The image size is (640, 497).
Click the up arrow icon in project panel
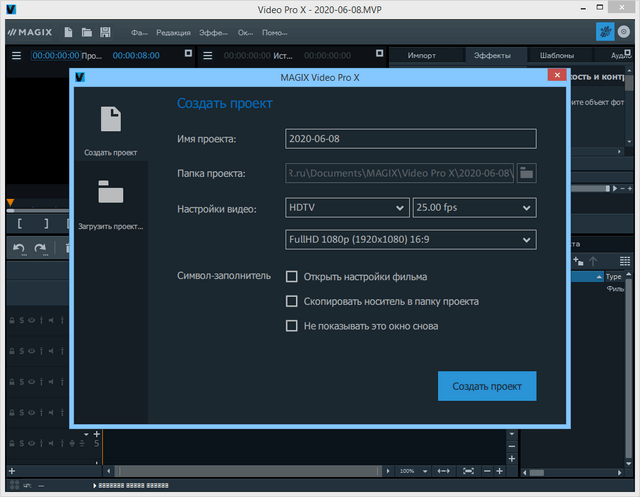tap(593, 261)
